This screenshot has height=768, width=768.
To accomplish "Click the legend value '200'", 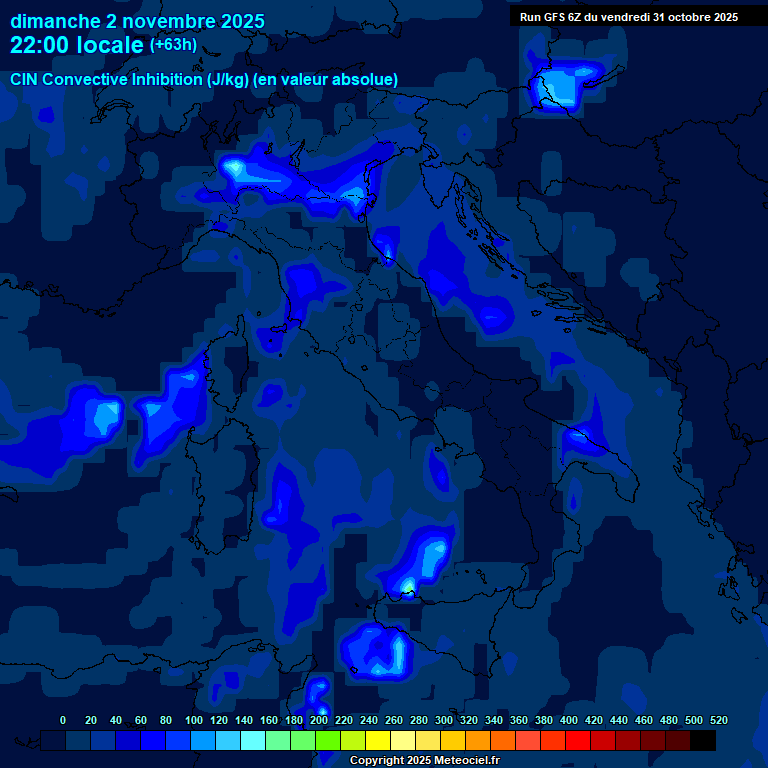I will click(x=319, y=720).
